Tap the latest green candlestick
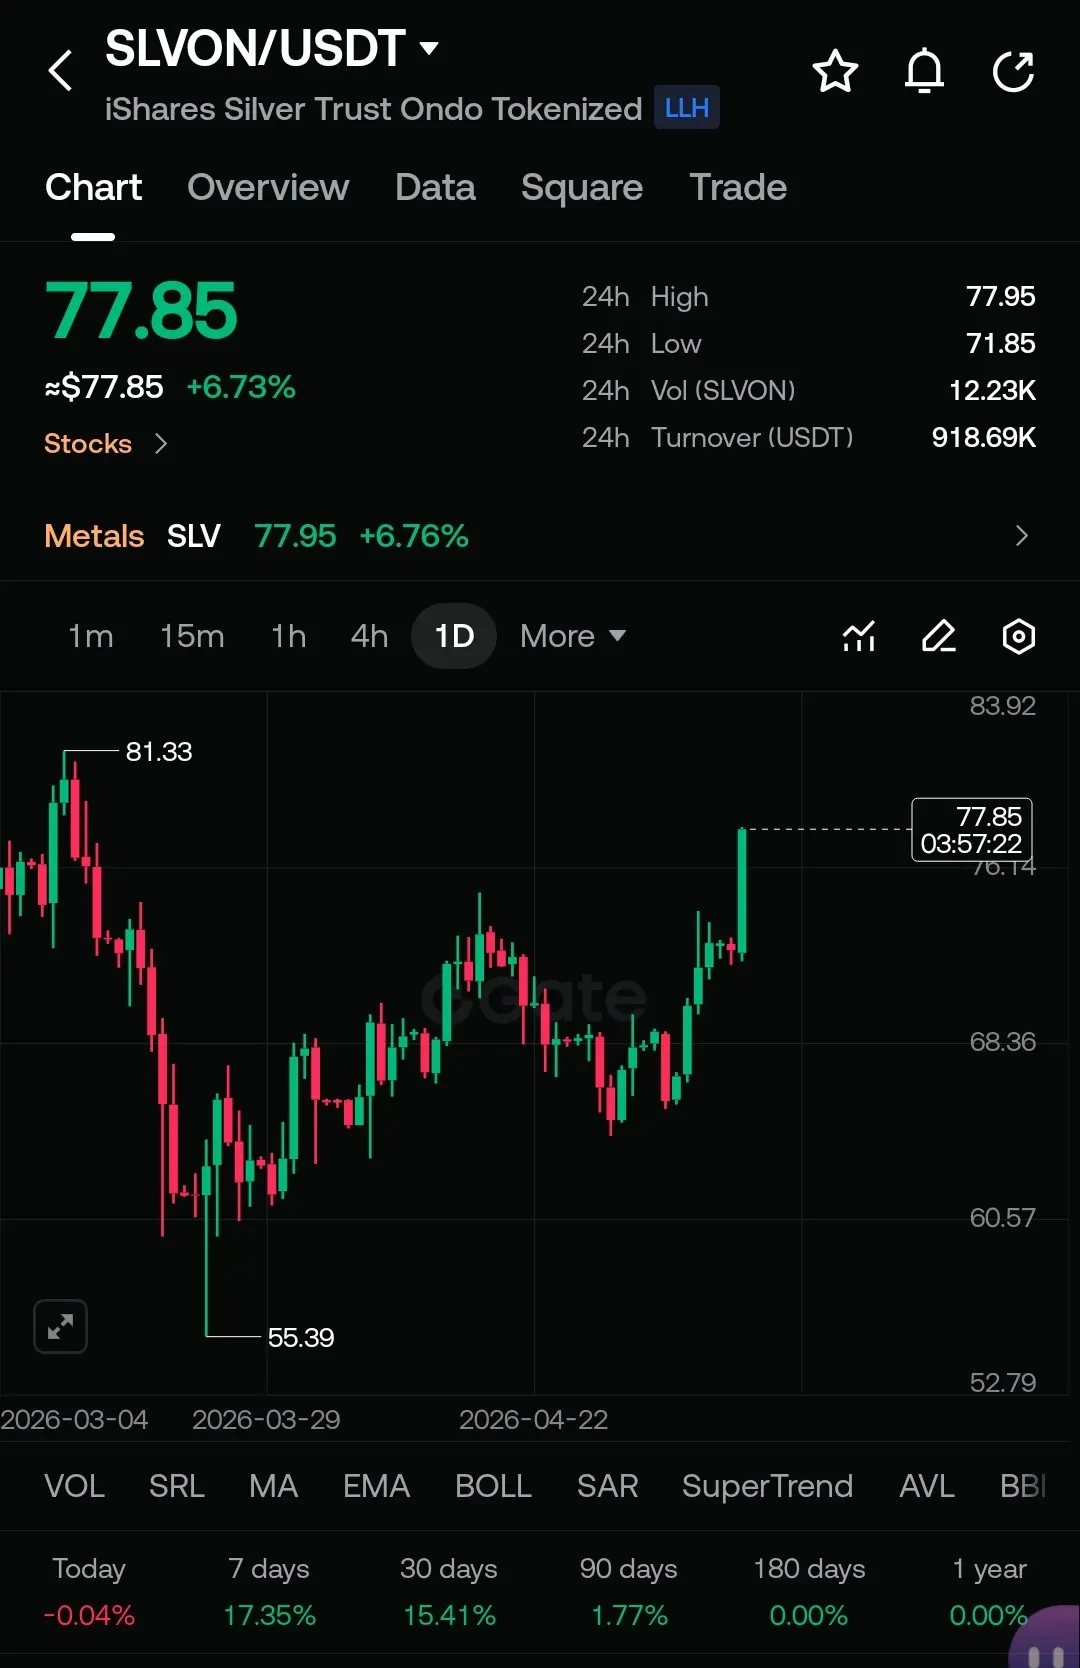 (x=742, y=893)
